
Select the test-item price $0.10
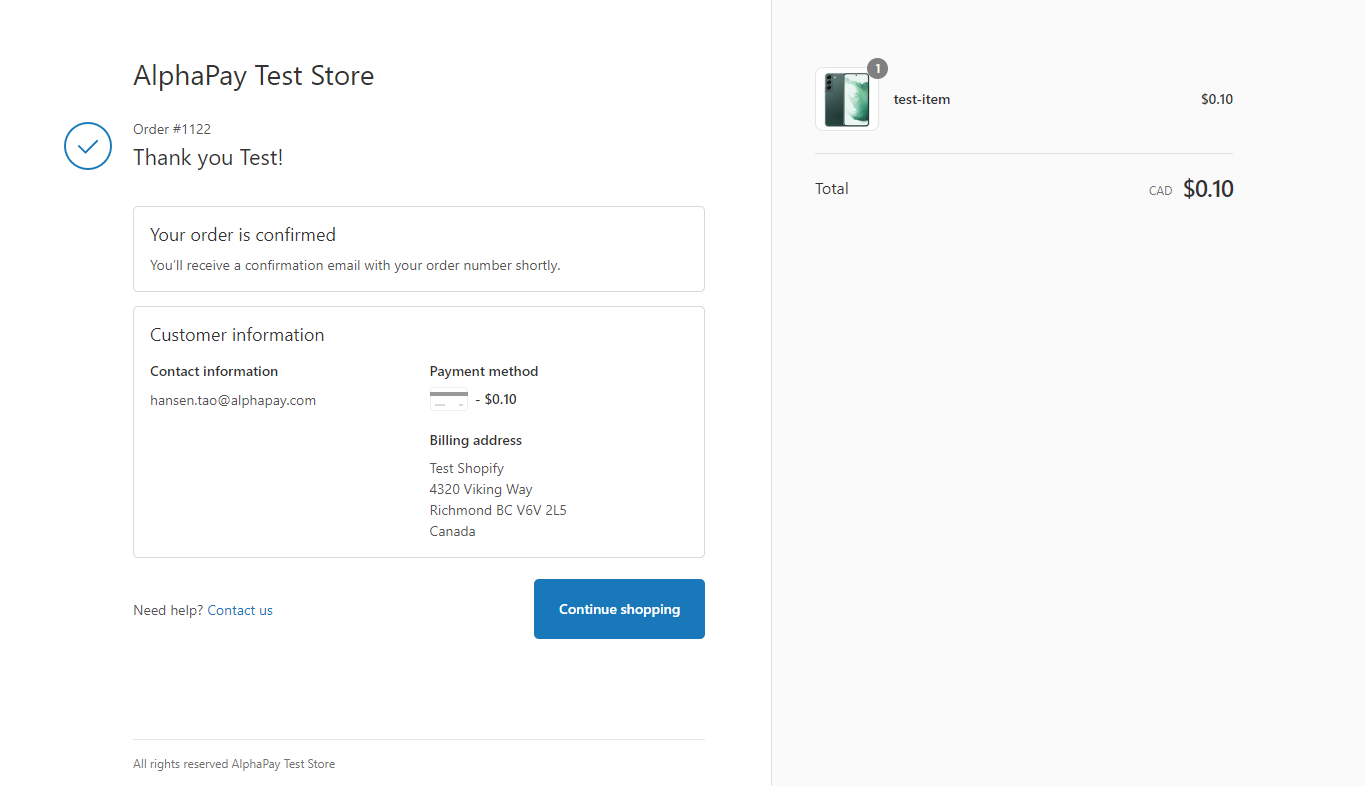tap(1217, 99)
